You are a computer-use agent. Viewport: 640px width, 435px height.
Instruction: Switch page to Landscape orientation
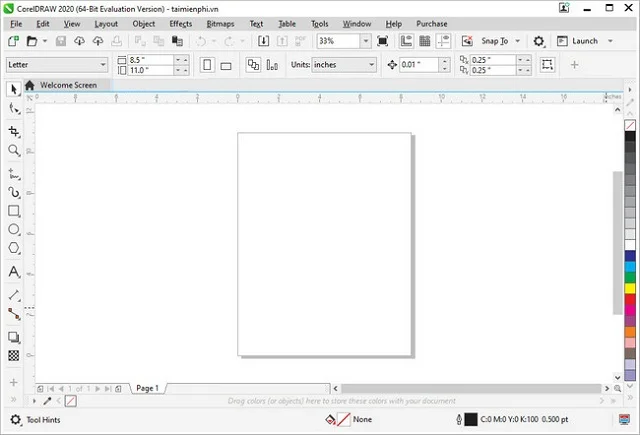226,65
